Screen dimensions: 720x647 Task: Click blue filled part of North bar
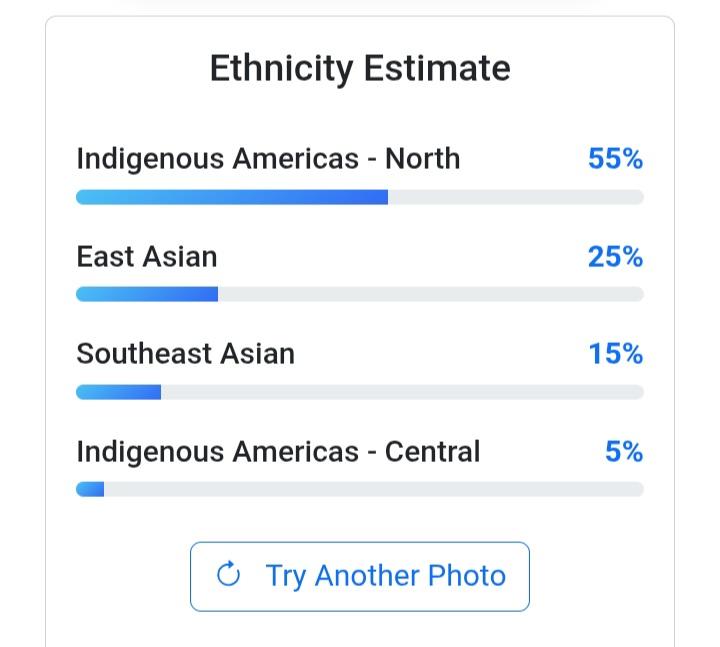232,197
